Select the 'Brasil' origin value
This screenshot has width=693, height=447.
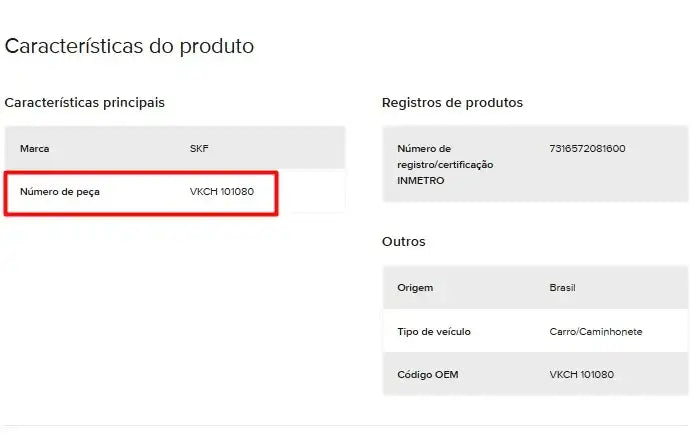(x=562, y=288)
